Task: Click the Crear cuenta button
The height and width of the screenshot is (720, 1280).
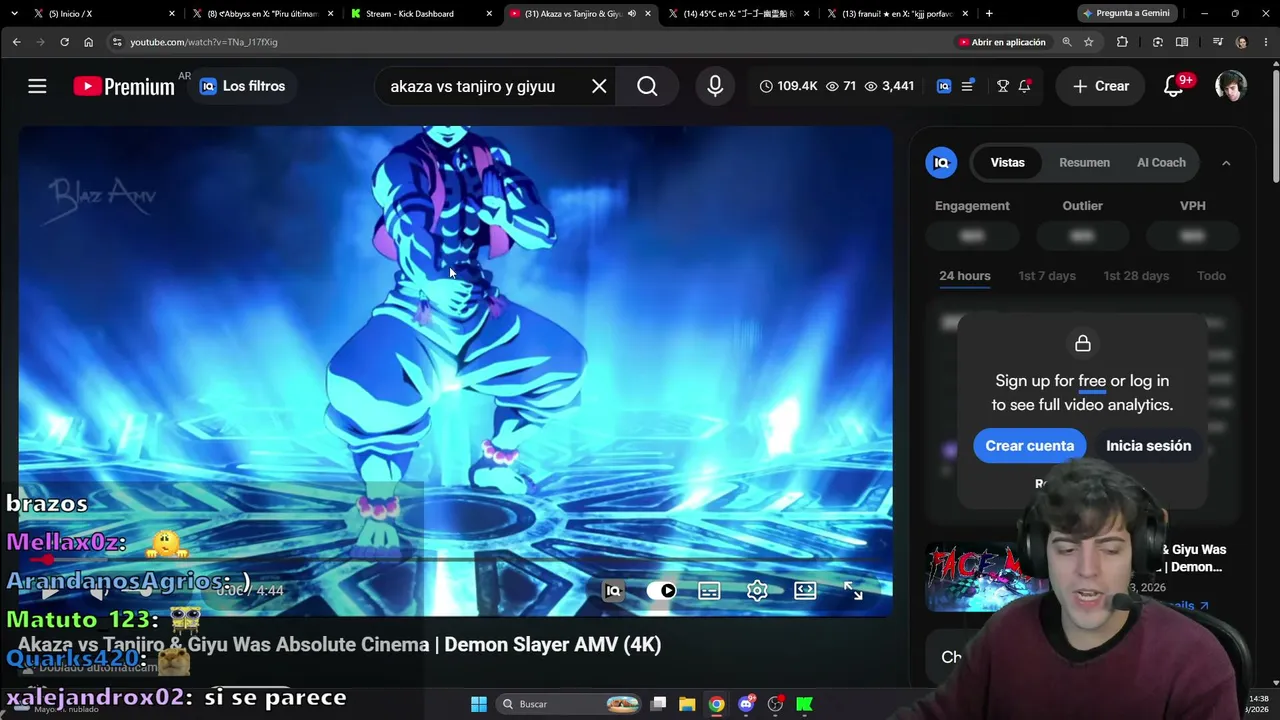Action: [1029, 446]
